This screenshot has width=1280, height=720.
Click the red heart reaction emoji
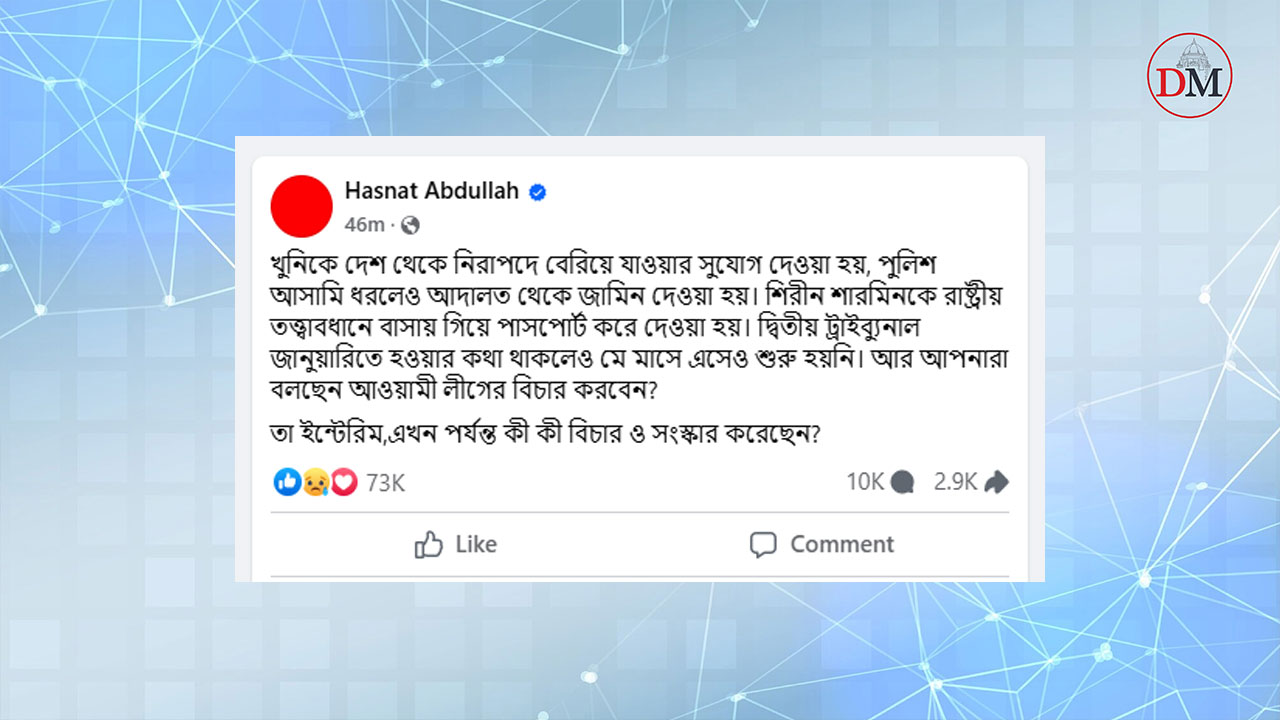click(343, 482)
